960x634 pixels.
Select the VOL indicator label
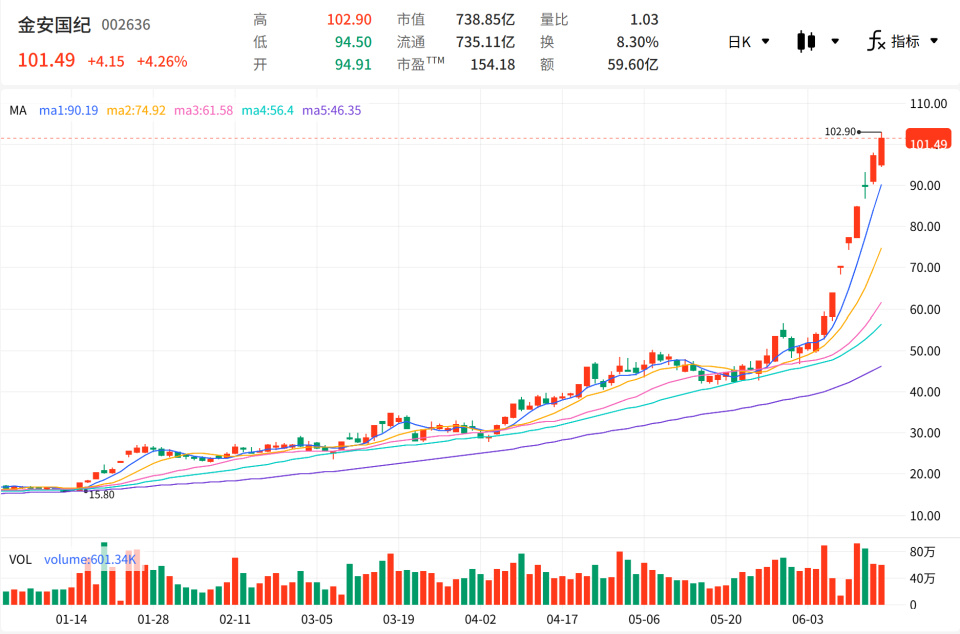coord(20,560)
